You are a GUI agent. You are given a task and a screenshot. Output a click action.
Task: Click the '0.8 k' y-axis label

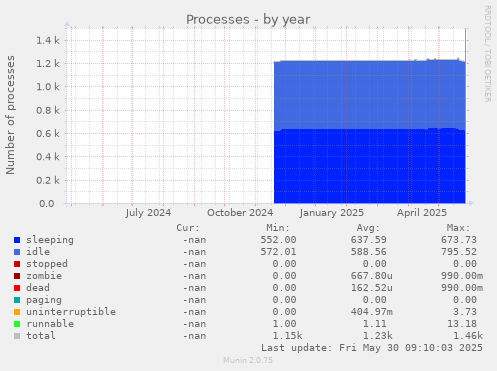(48, 110)
